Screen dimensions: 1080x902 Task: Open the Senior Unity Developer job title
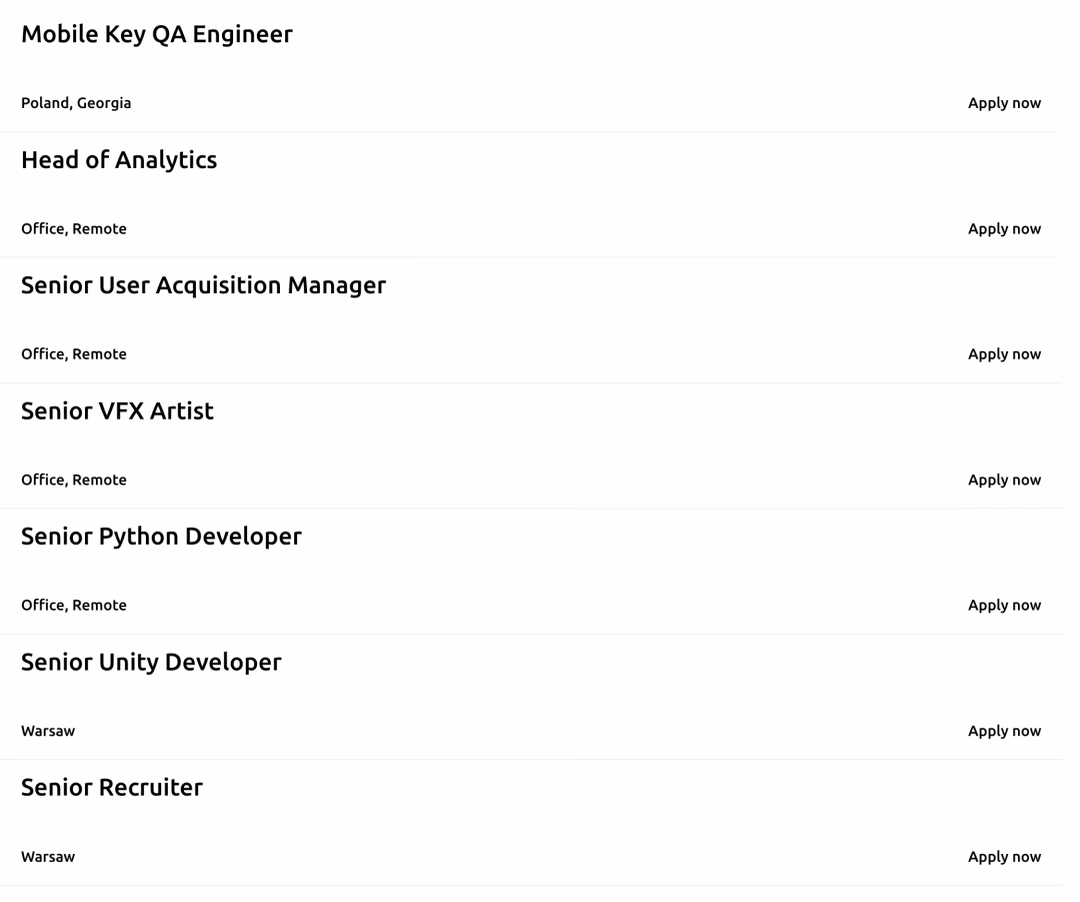point(152,662)
